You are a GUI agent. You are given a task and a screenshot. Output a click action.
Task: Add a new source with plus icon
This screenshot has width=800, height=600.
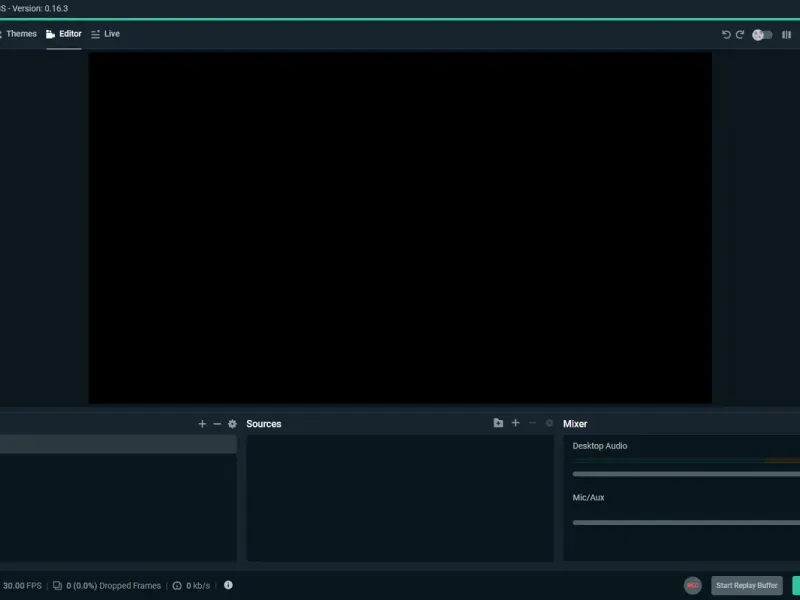[x=515, y=423]
